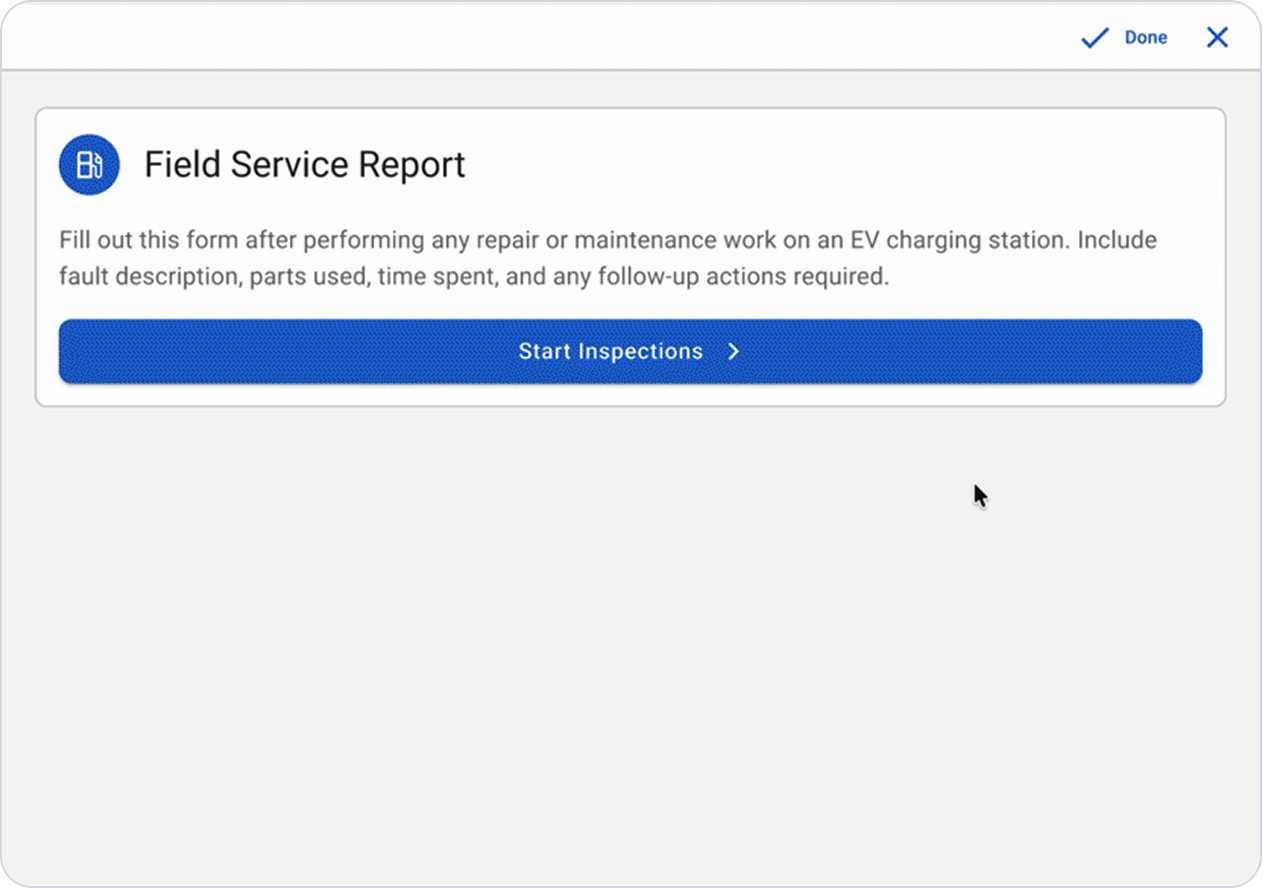Click the blue EV charging station icon
The image size is (1262, 888).
point(89,165)
